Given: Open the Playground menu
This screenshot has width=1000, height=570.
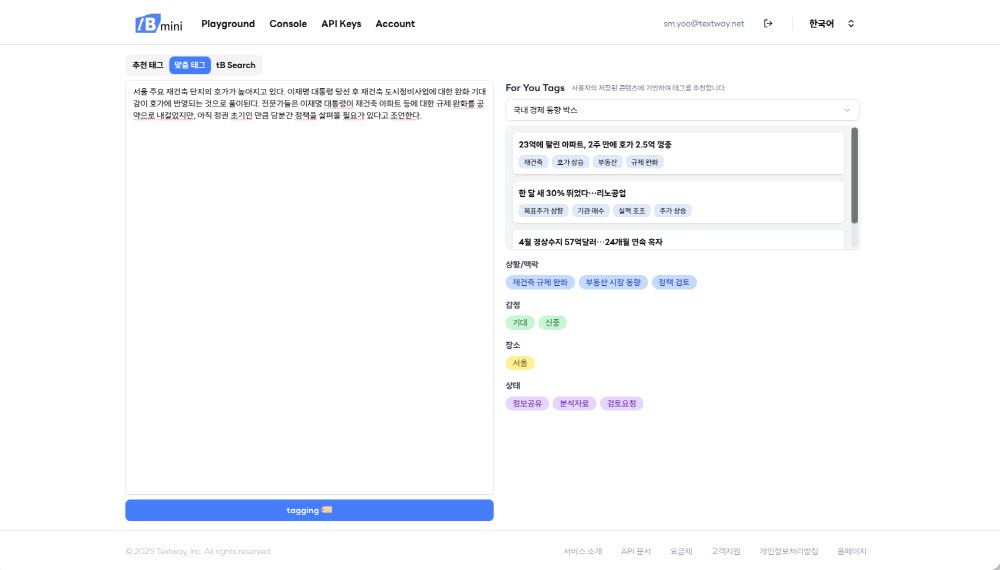Looking at the screenshot, I should pos(228,24).
